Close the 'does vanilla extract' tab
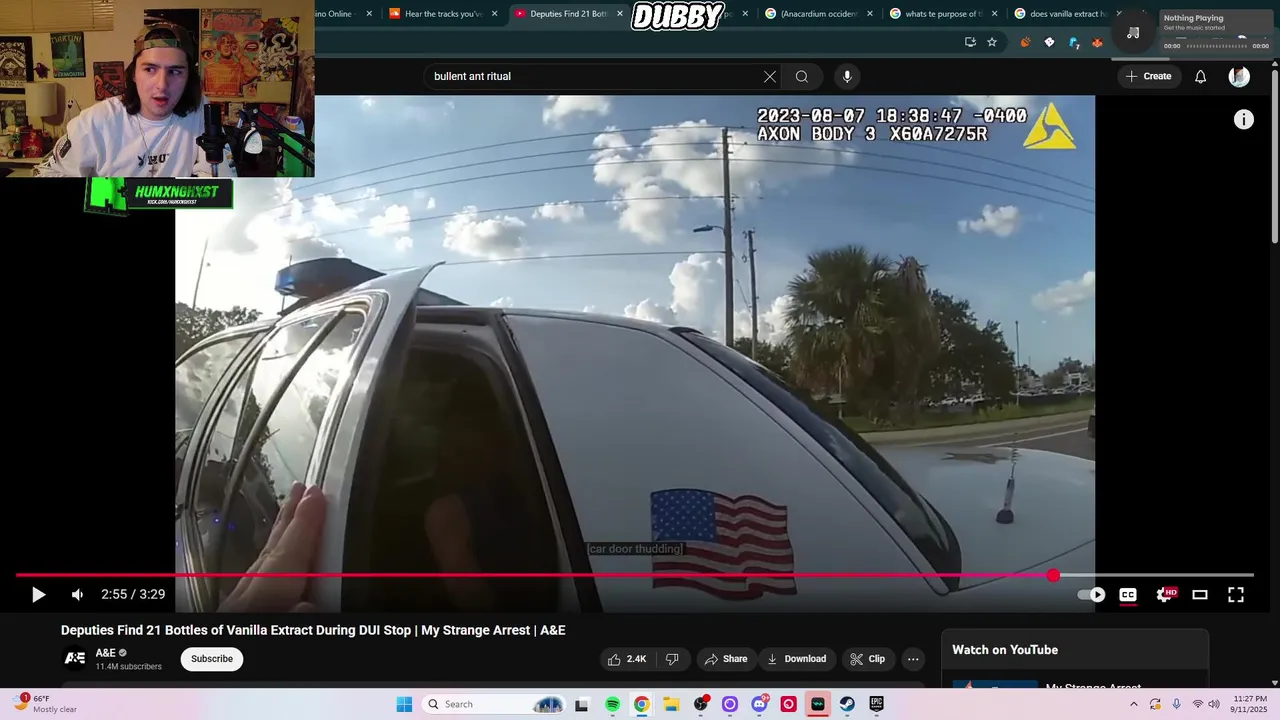This screenshot has height=720, width=1280. tap(1119, 14)
